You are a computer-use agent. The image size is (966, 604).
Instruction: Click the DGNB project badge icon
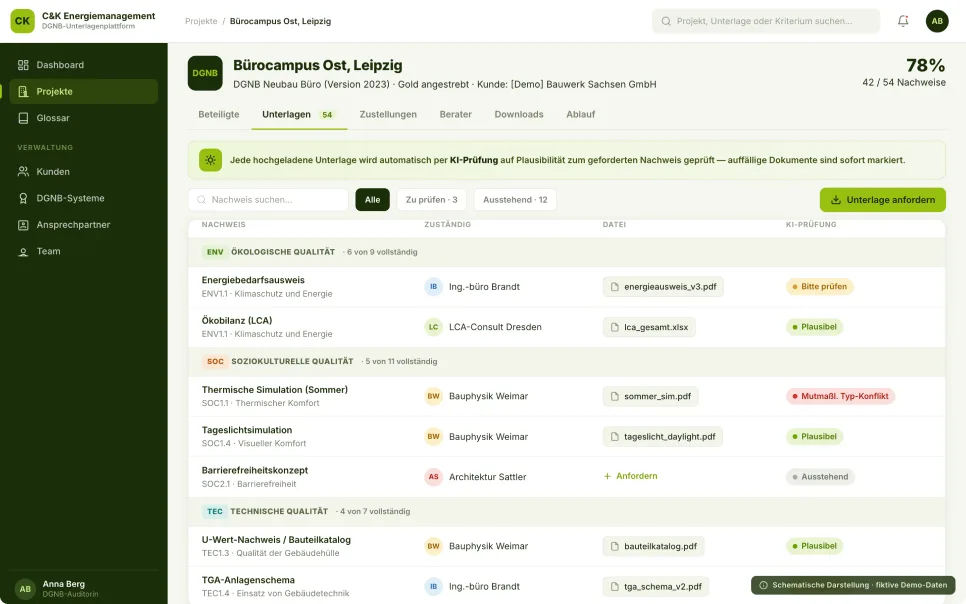[205, 73]
